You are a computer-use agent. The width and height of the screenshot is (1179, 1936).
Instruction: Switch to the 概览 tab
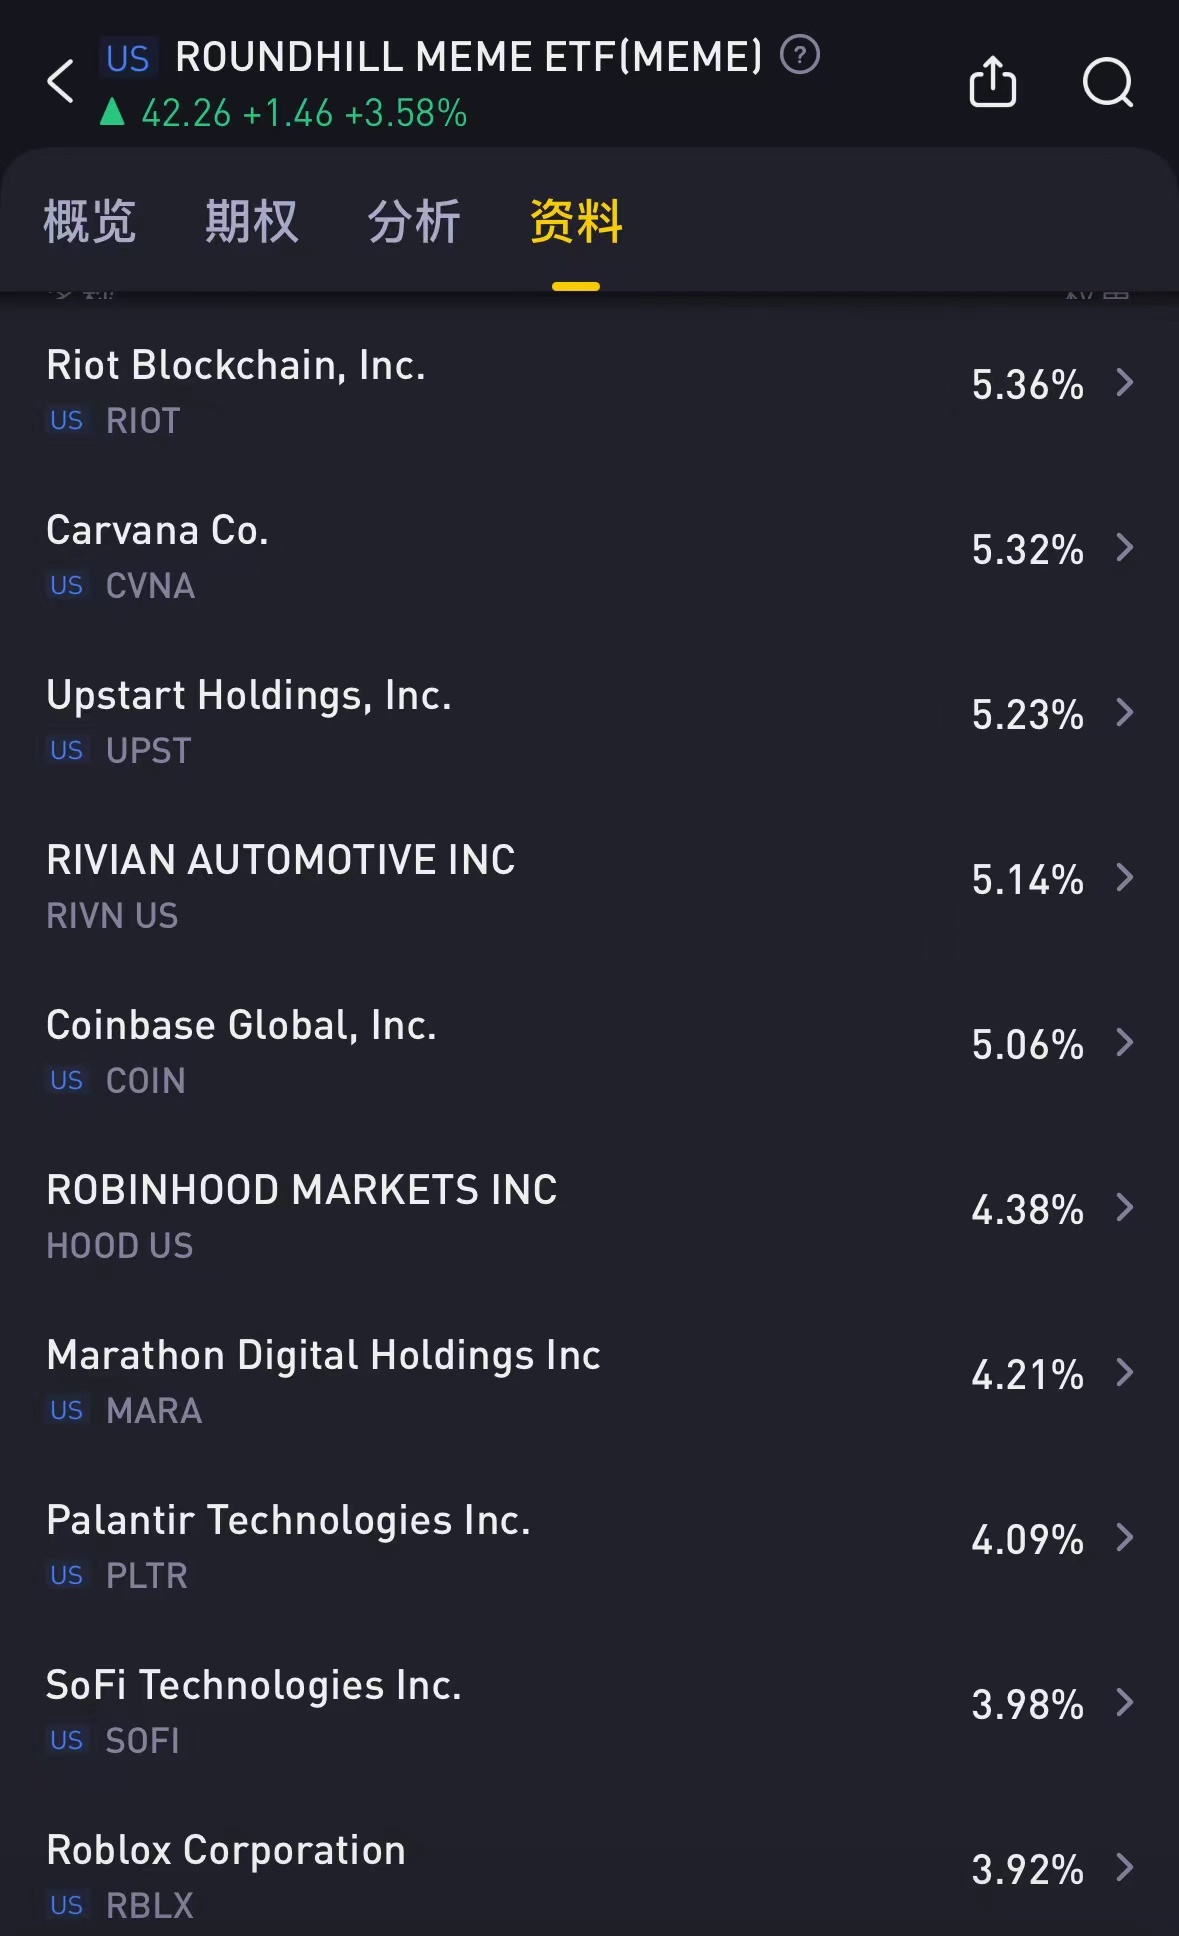click(90, 221)
